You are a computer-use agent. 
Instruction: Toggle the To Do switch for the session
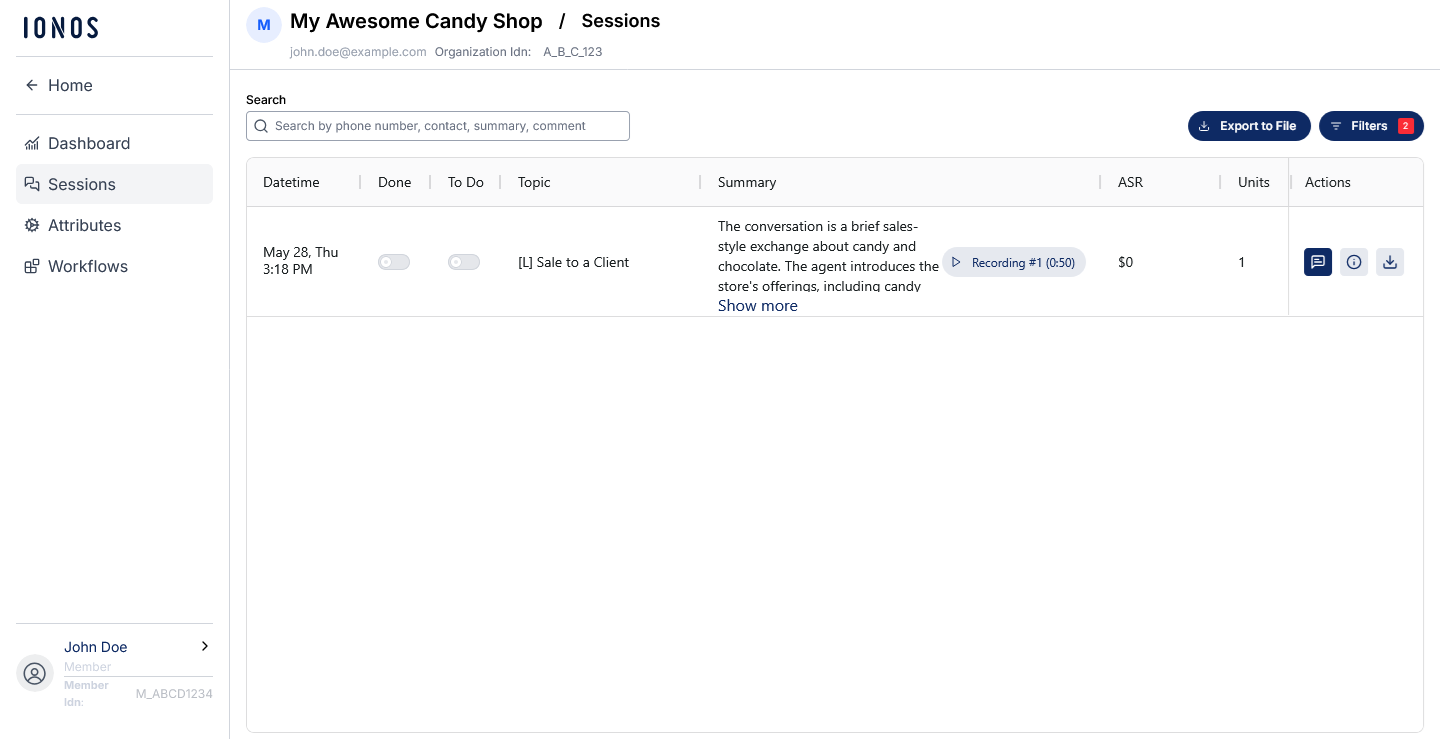click(464, 262)
